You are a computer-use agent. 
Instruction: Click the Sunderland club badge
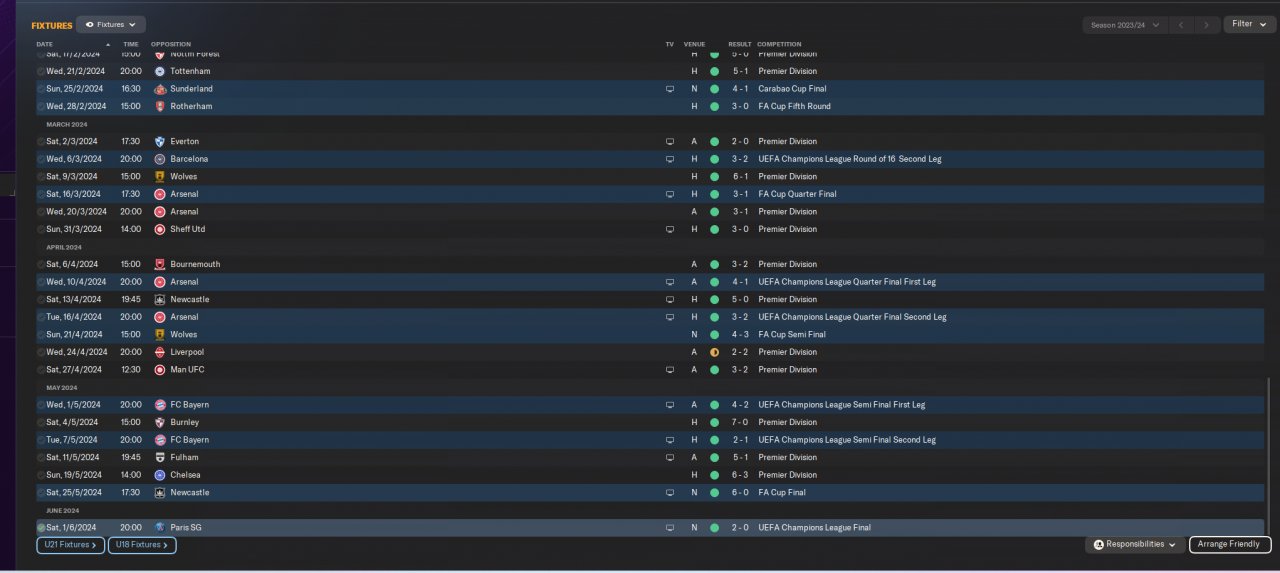(160, 89)
